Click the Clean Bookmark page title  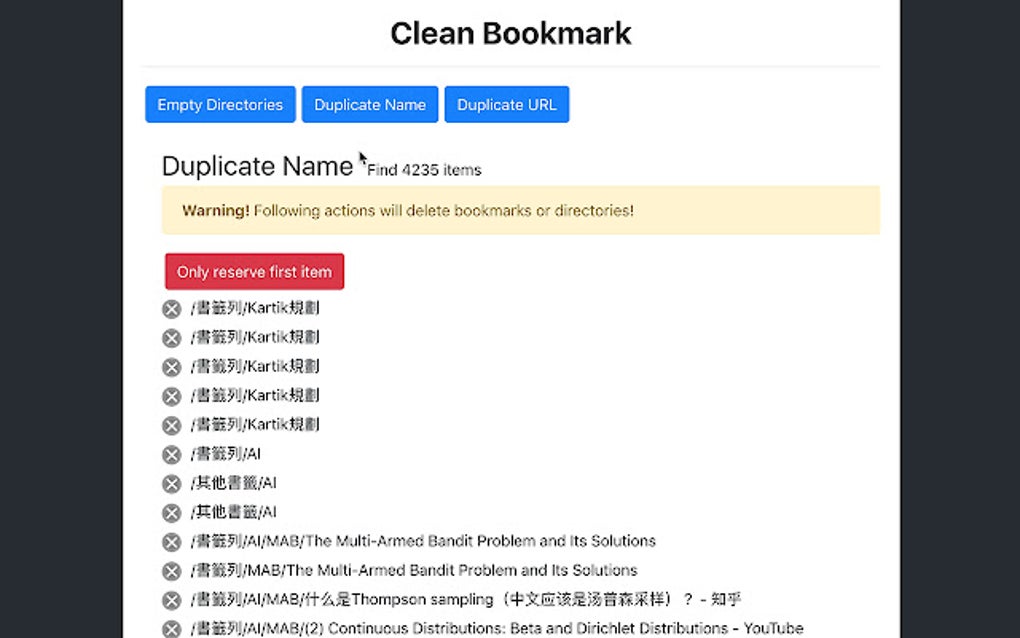coord(510,33)
